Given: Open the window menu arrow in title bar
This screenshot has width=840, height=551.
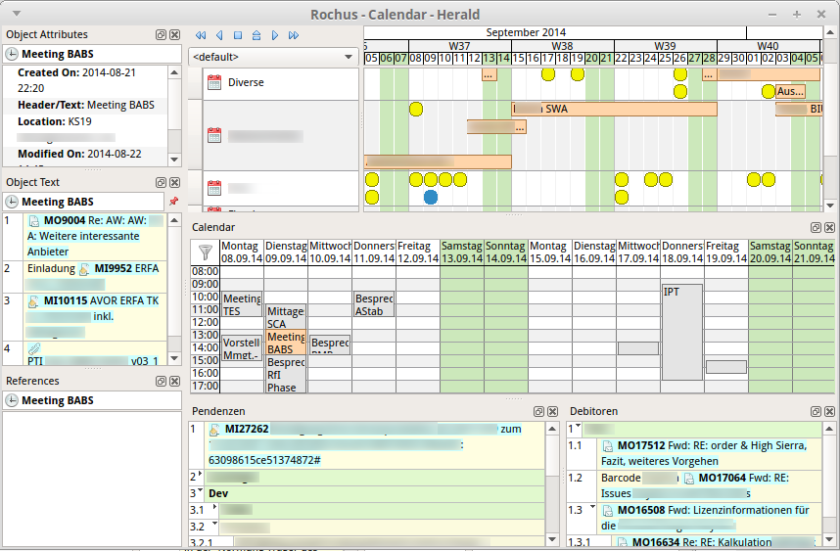Looking at the screenshot, I should click(17, 13).
